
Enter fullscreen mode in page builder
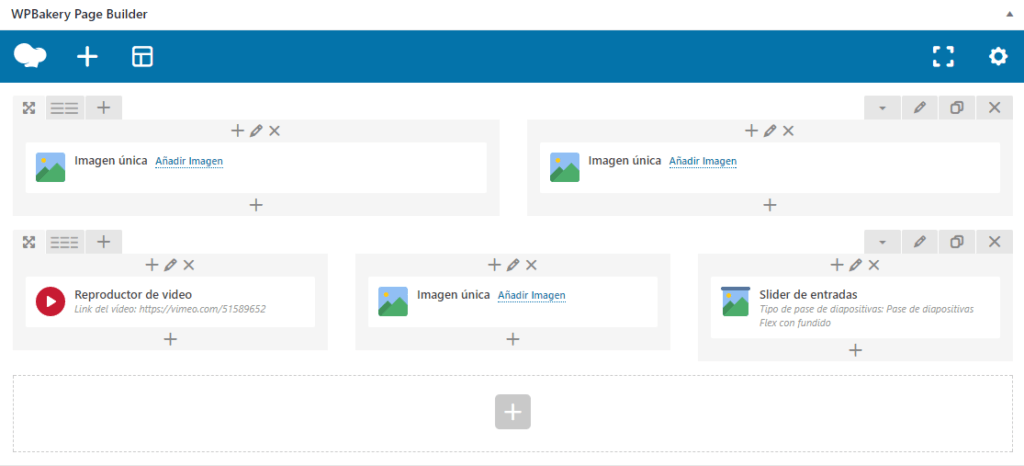coord(943,56)
